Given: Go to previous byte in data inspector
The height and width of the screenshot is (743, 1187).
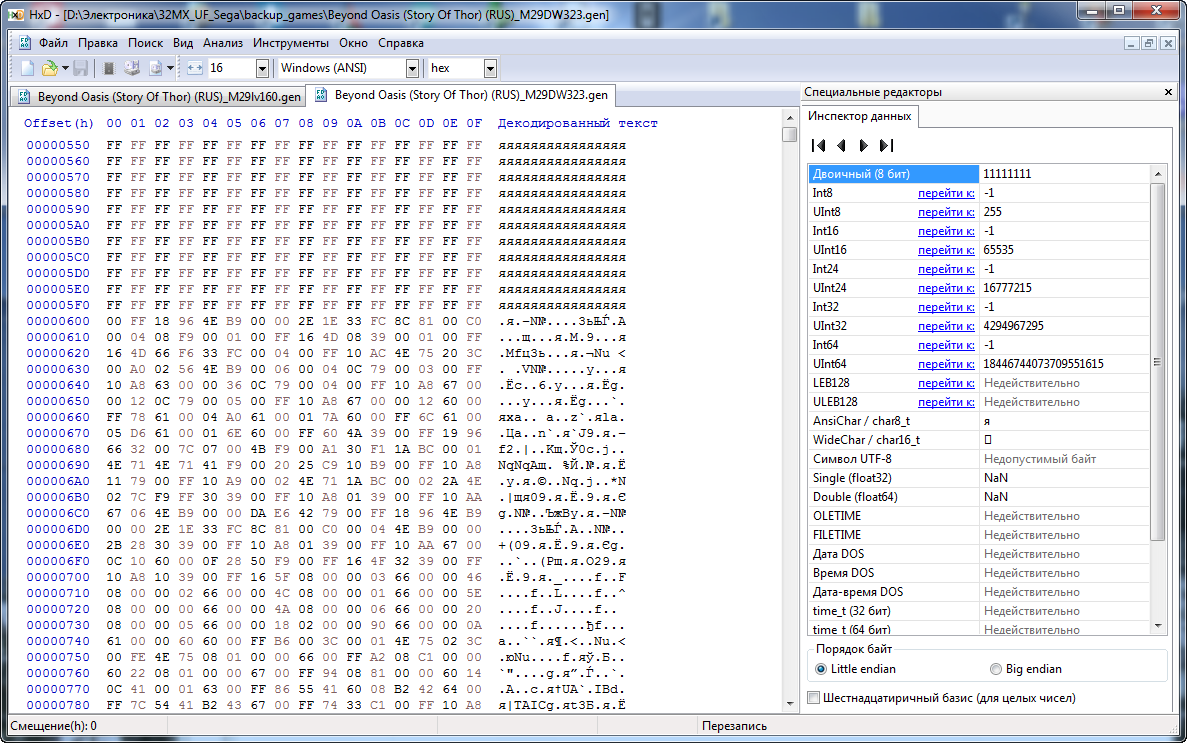Looking at the screenshot, I should coord(841,145).
